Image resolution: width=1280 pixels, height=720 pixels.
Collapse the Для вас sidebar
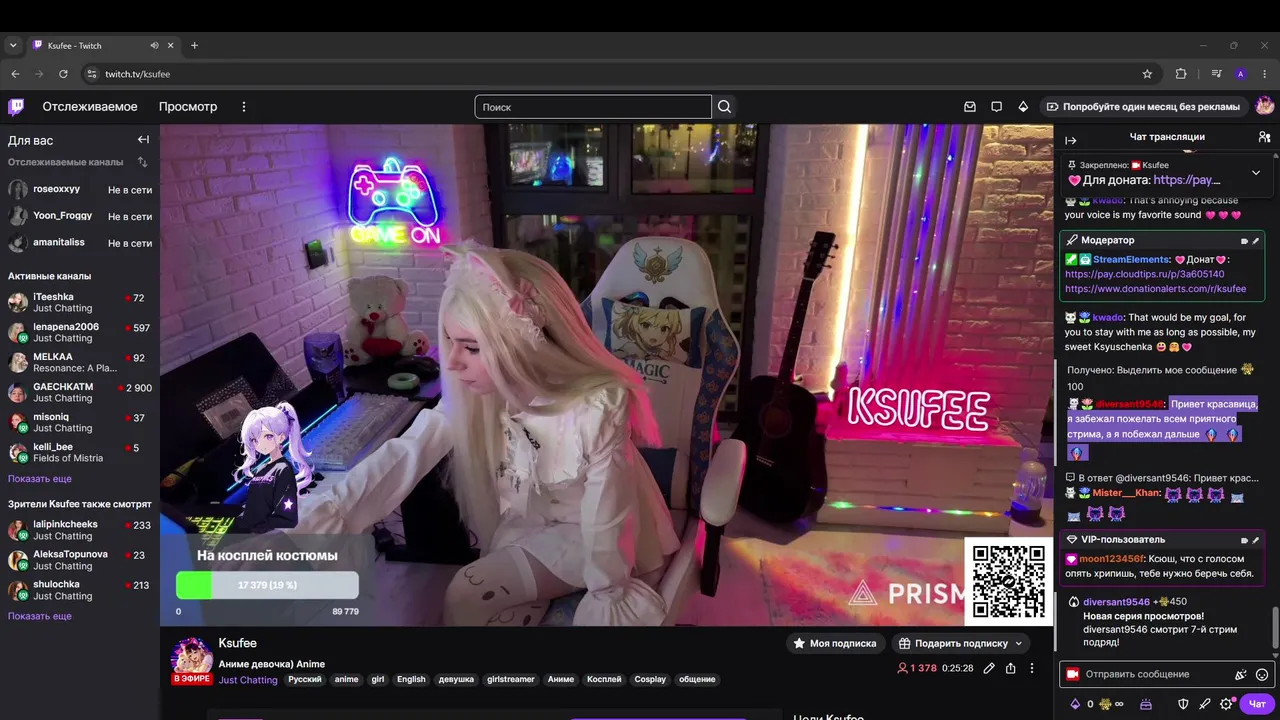[143, 140]
